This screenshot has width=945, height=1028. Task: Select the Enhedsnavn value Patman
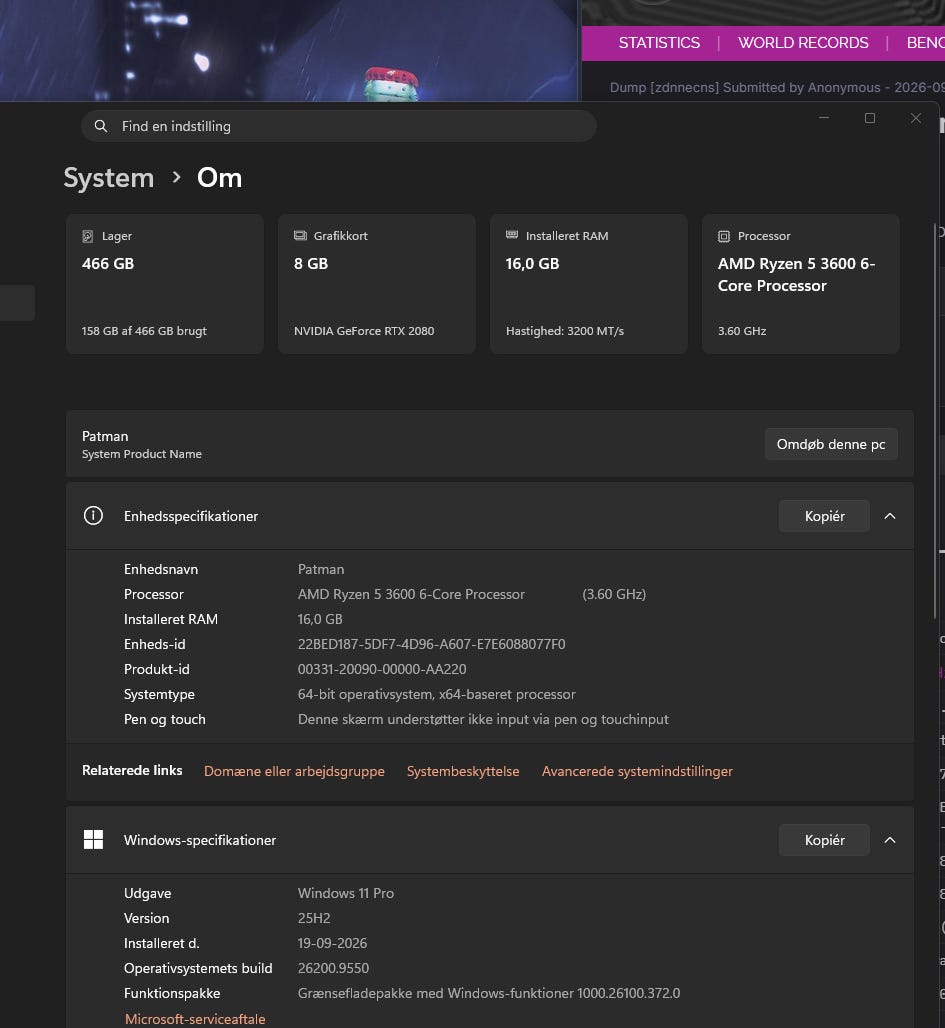(x=321, y=570)
